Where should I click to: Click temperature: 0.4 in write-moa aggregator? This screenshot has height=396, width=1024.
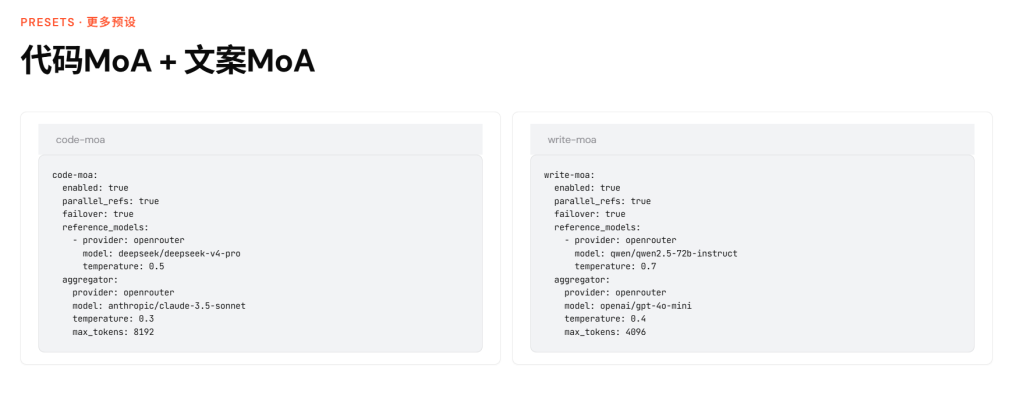click(605, 319)
